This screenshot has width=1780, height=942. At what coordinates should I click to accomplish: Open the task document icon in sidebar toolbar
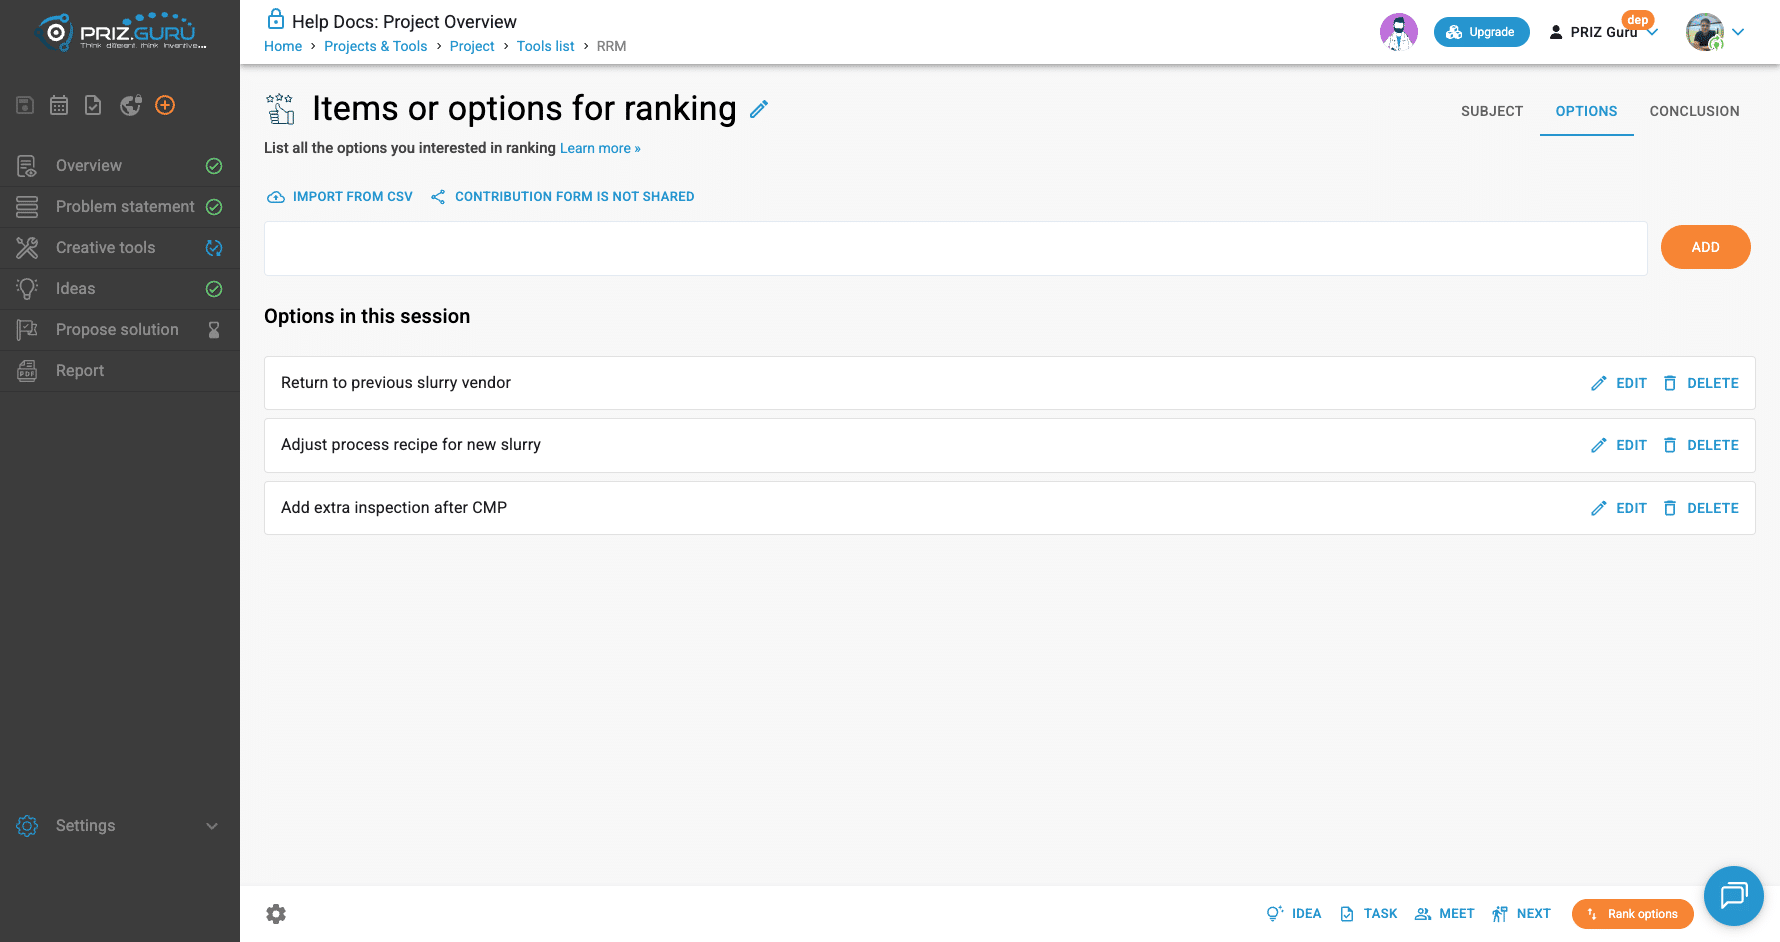93,105
